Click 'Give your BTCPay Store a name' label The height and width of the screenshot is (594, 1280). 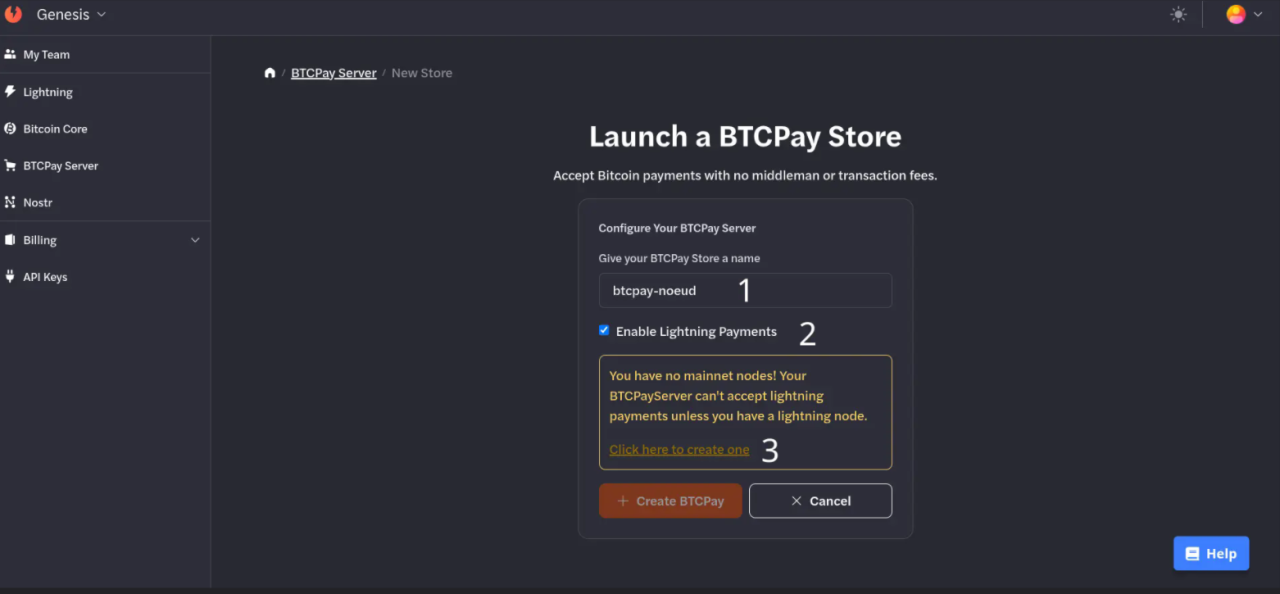click(x=679, y=258)
